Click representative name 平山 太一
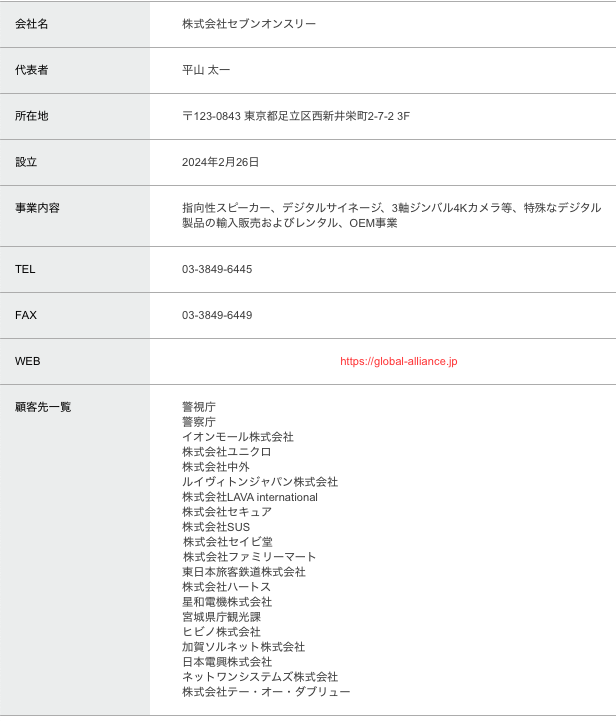 206,70
